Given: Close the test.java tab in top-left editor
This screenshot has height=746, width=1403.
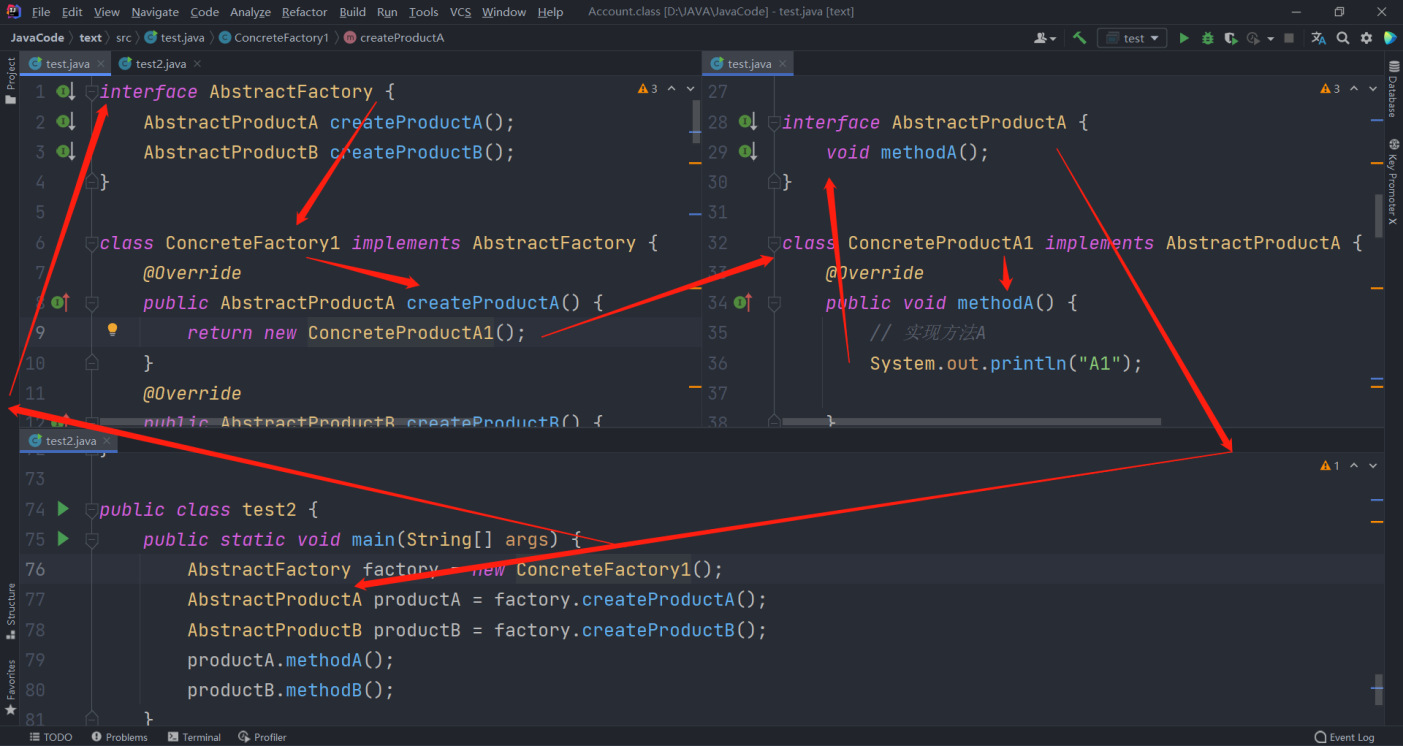Looking at the screenshot, I should (x=101, y=64).
